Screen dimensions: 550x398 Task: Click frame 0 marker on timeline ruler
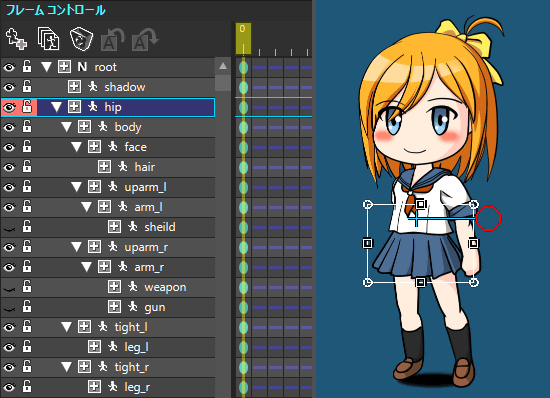(243, 39)
